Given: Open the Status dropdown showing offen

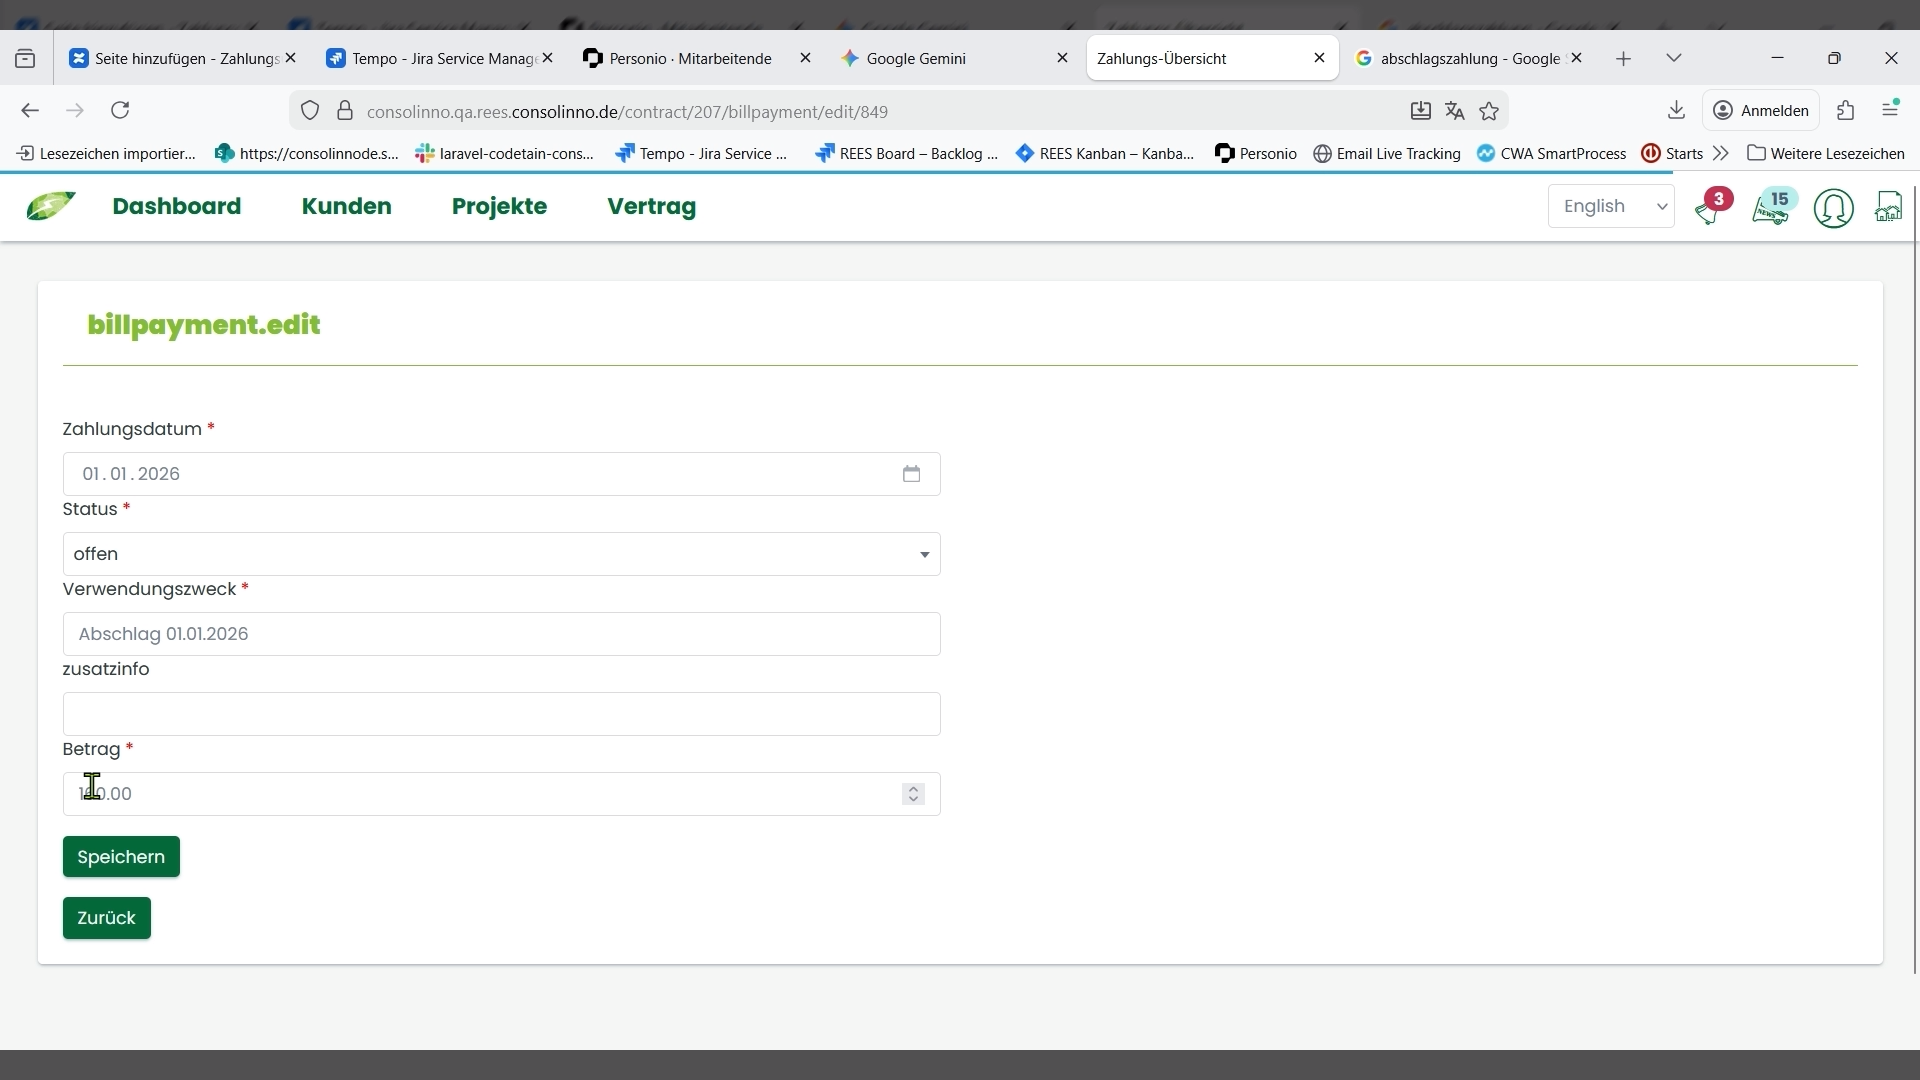Looking at the screenshot, I should pos(501,554).
